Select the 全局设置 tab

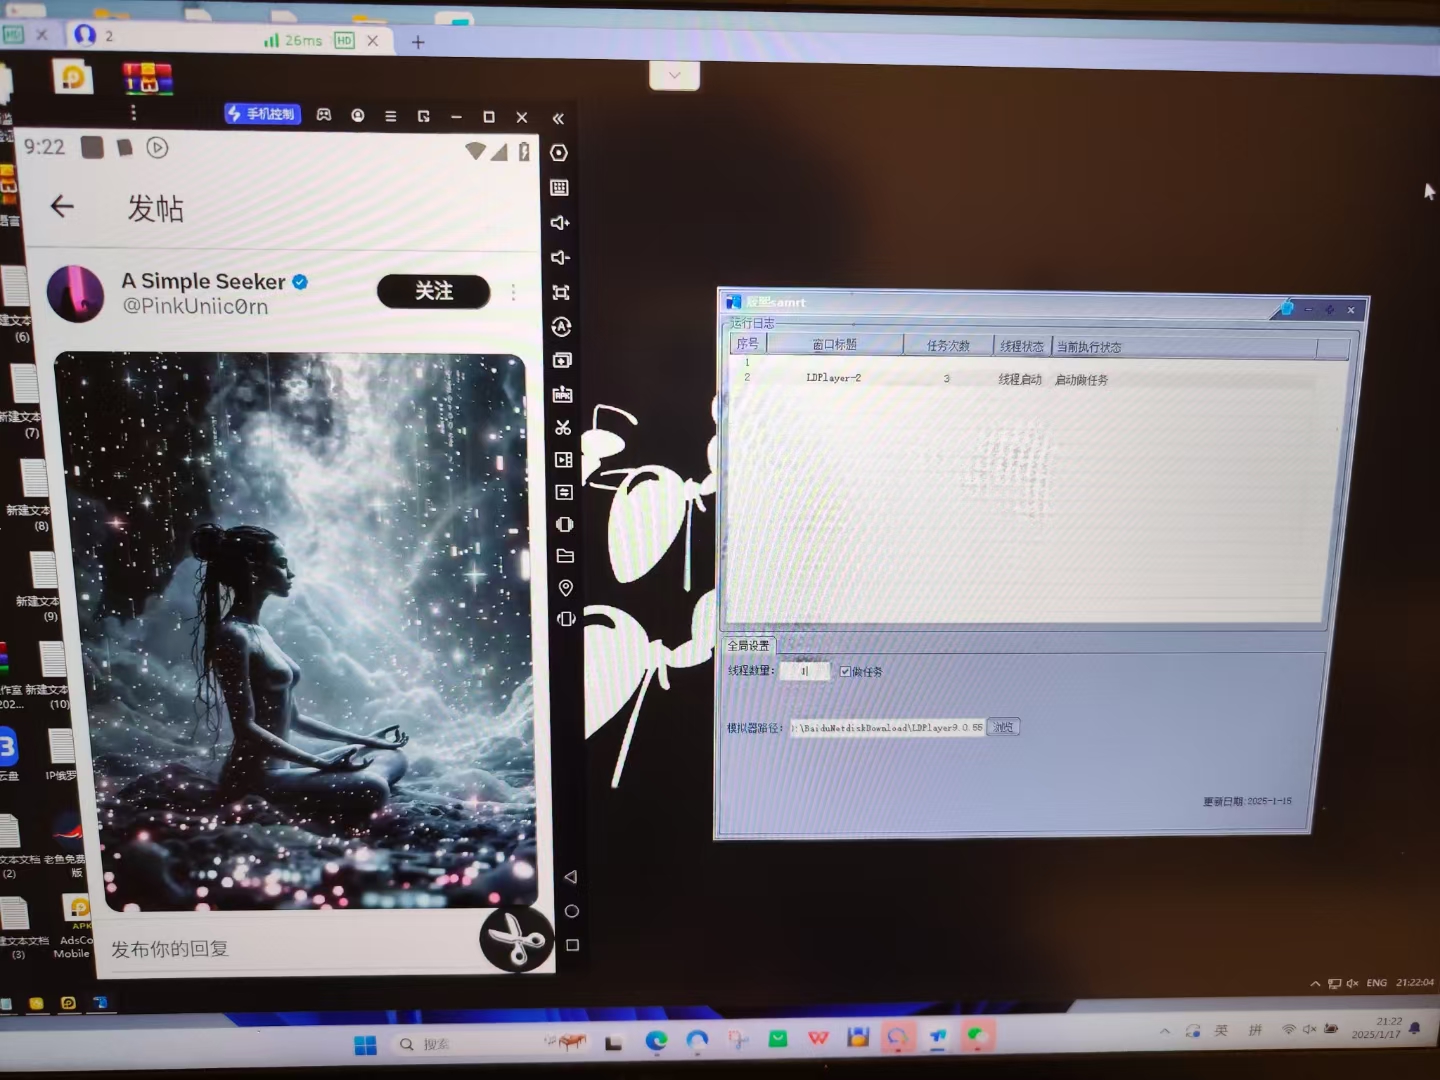point(748,646)
